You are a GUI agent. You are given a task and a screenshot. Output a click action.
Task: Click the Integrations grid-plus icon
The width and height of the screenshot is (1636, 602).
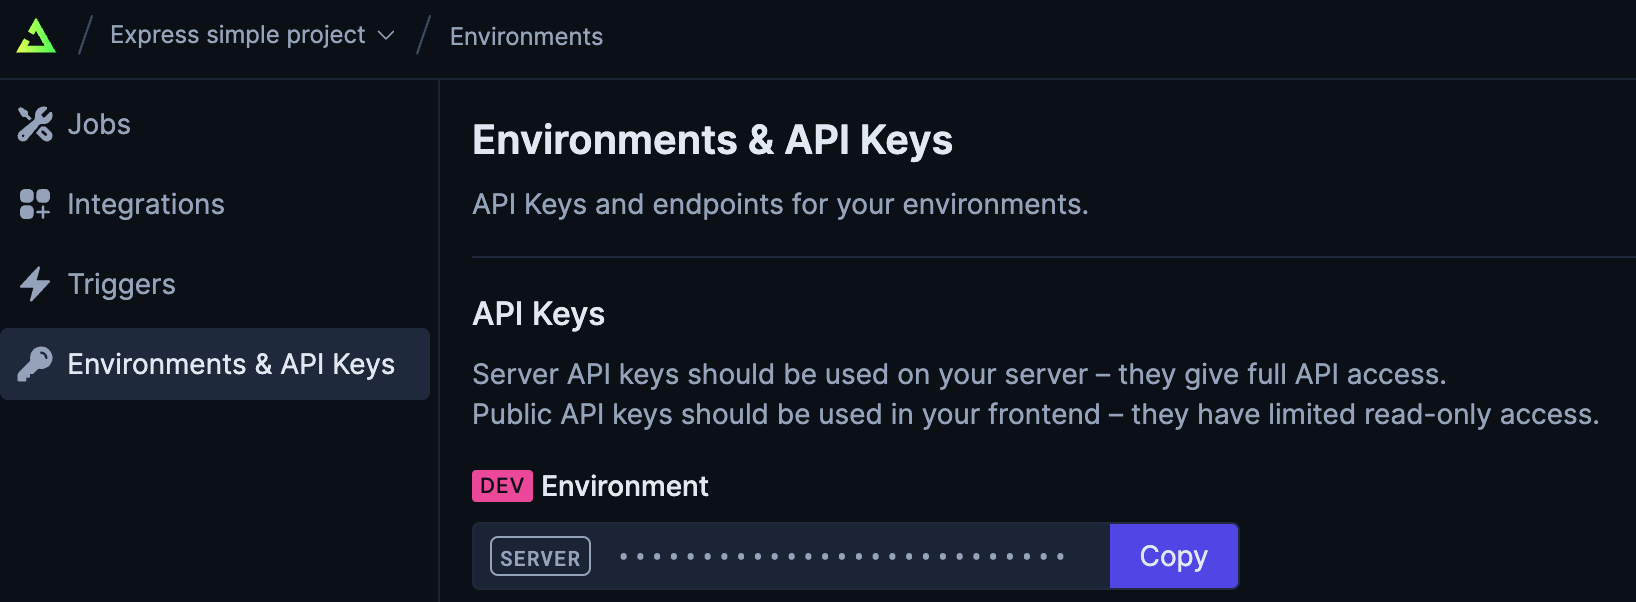tap(35, 204)
